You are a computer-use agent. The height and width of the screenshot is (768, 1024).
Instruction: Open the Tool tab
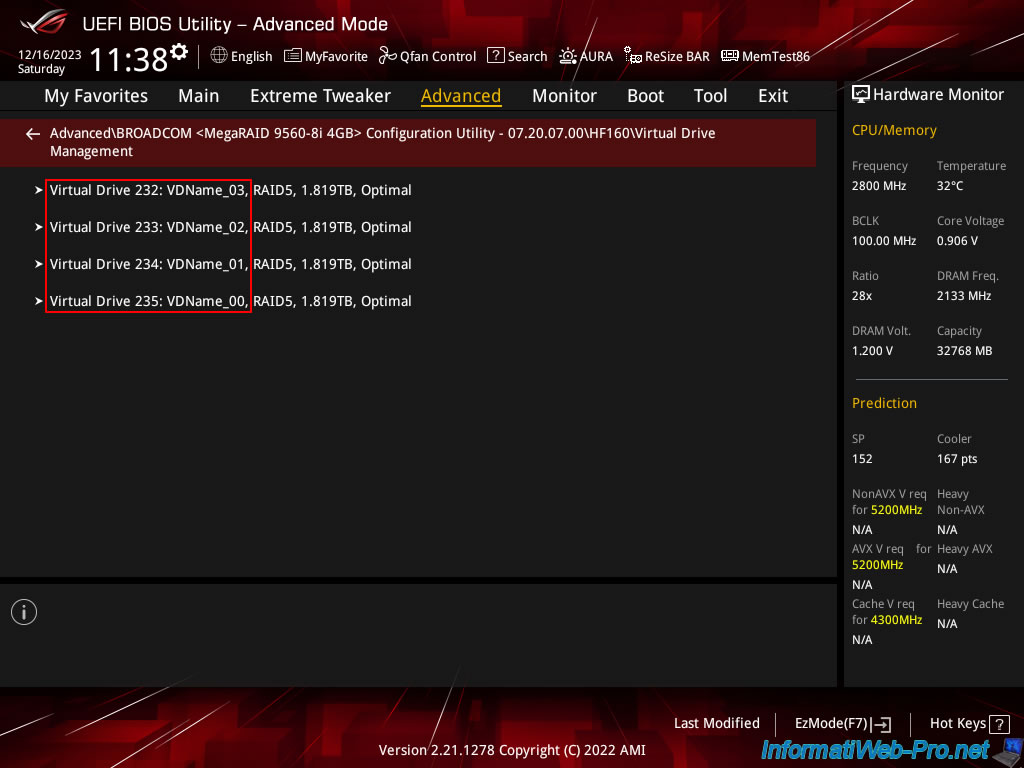coord(711,96)
